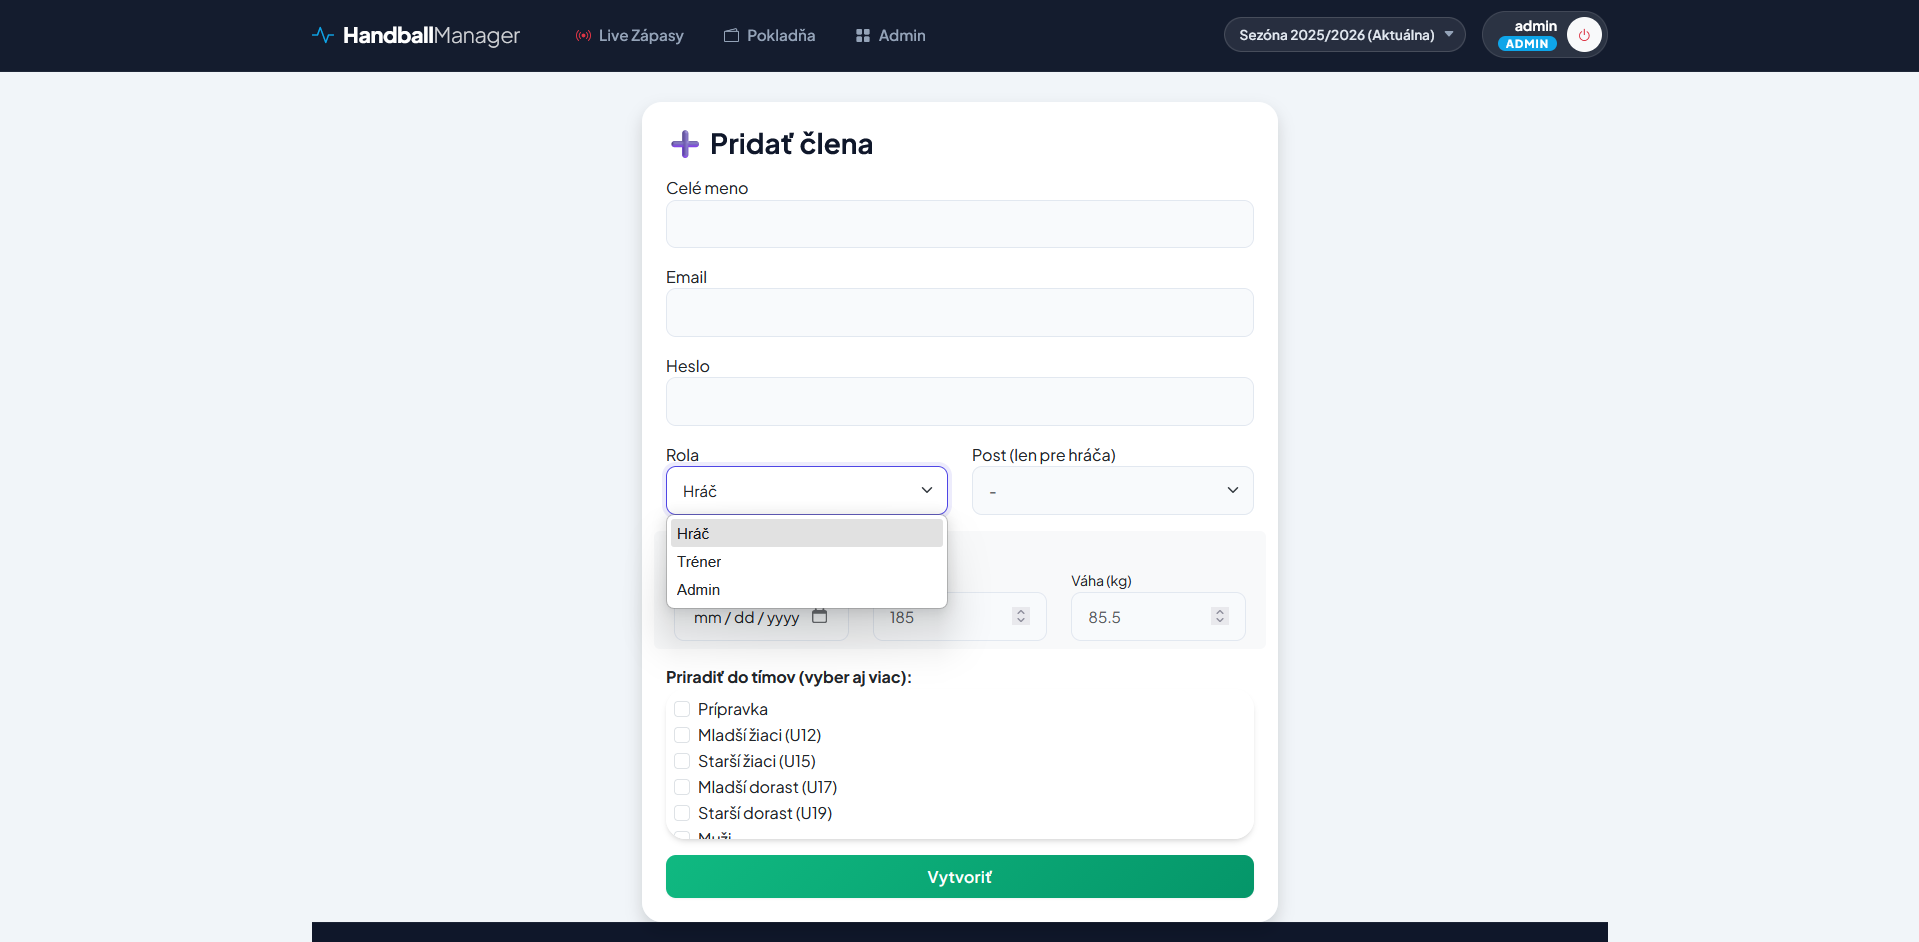
Task: Open the date picker calendar icon
Action: [820, 616]
